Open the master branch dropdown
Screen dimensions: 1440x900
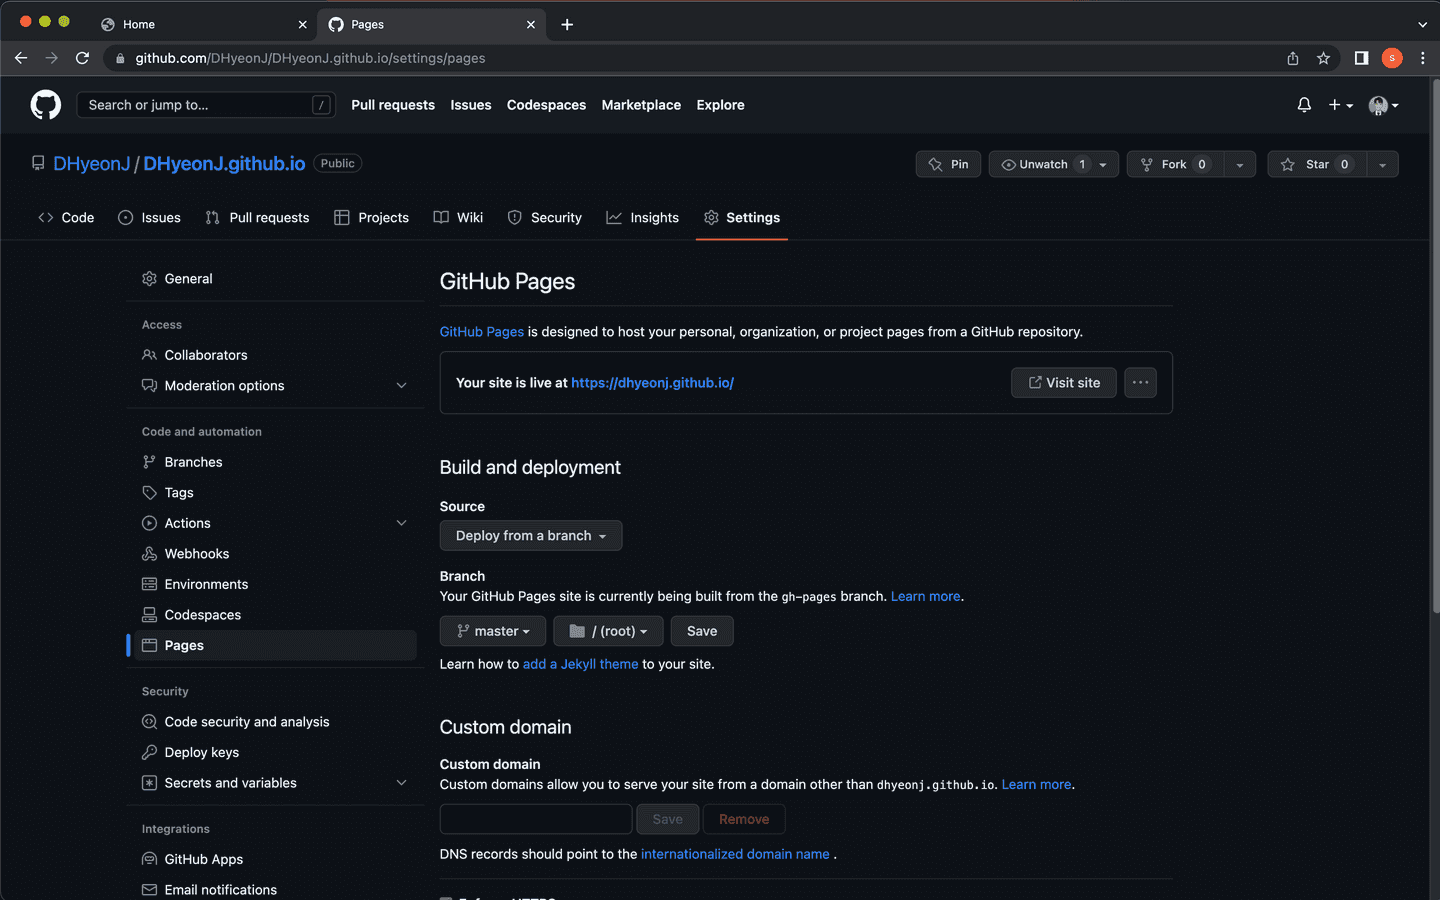pos(493,631)
